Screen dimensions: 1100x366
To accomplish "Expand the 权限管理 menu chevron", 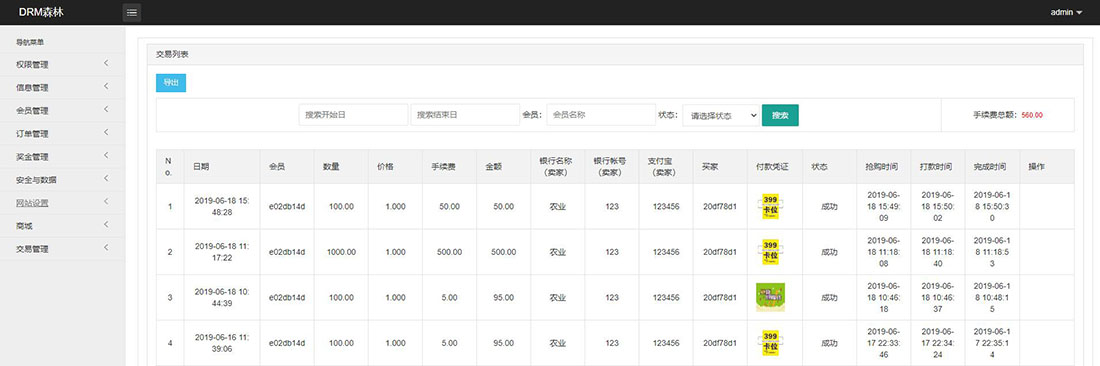I will click(106, 64).
